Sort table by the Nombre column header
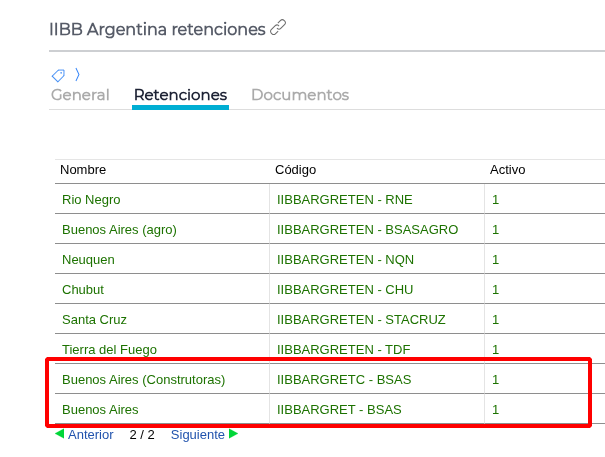The image size is (605, 457). click(x=83, y=170)
